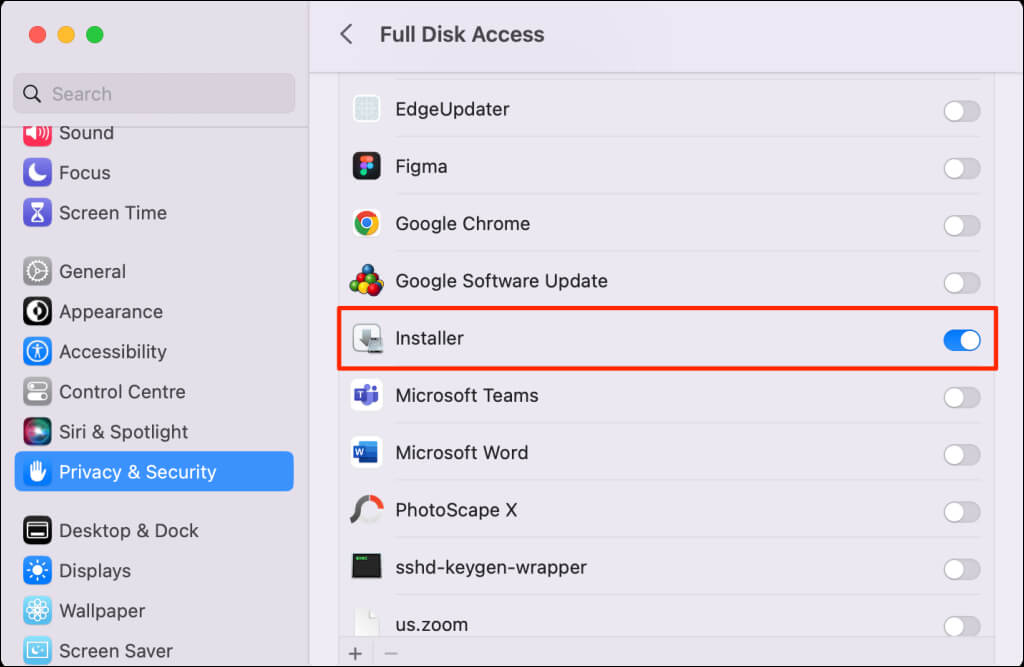Click the Google Chrome app icon
This screenshot has height=667, width=1024.
pos(367,223)
